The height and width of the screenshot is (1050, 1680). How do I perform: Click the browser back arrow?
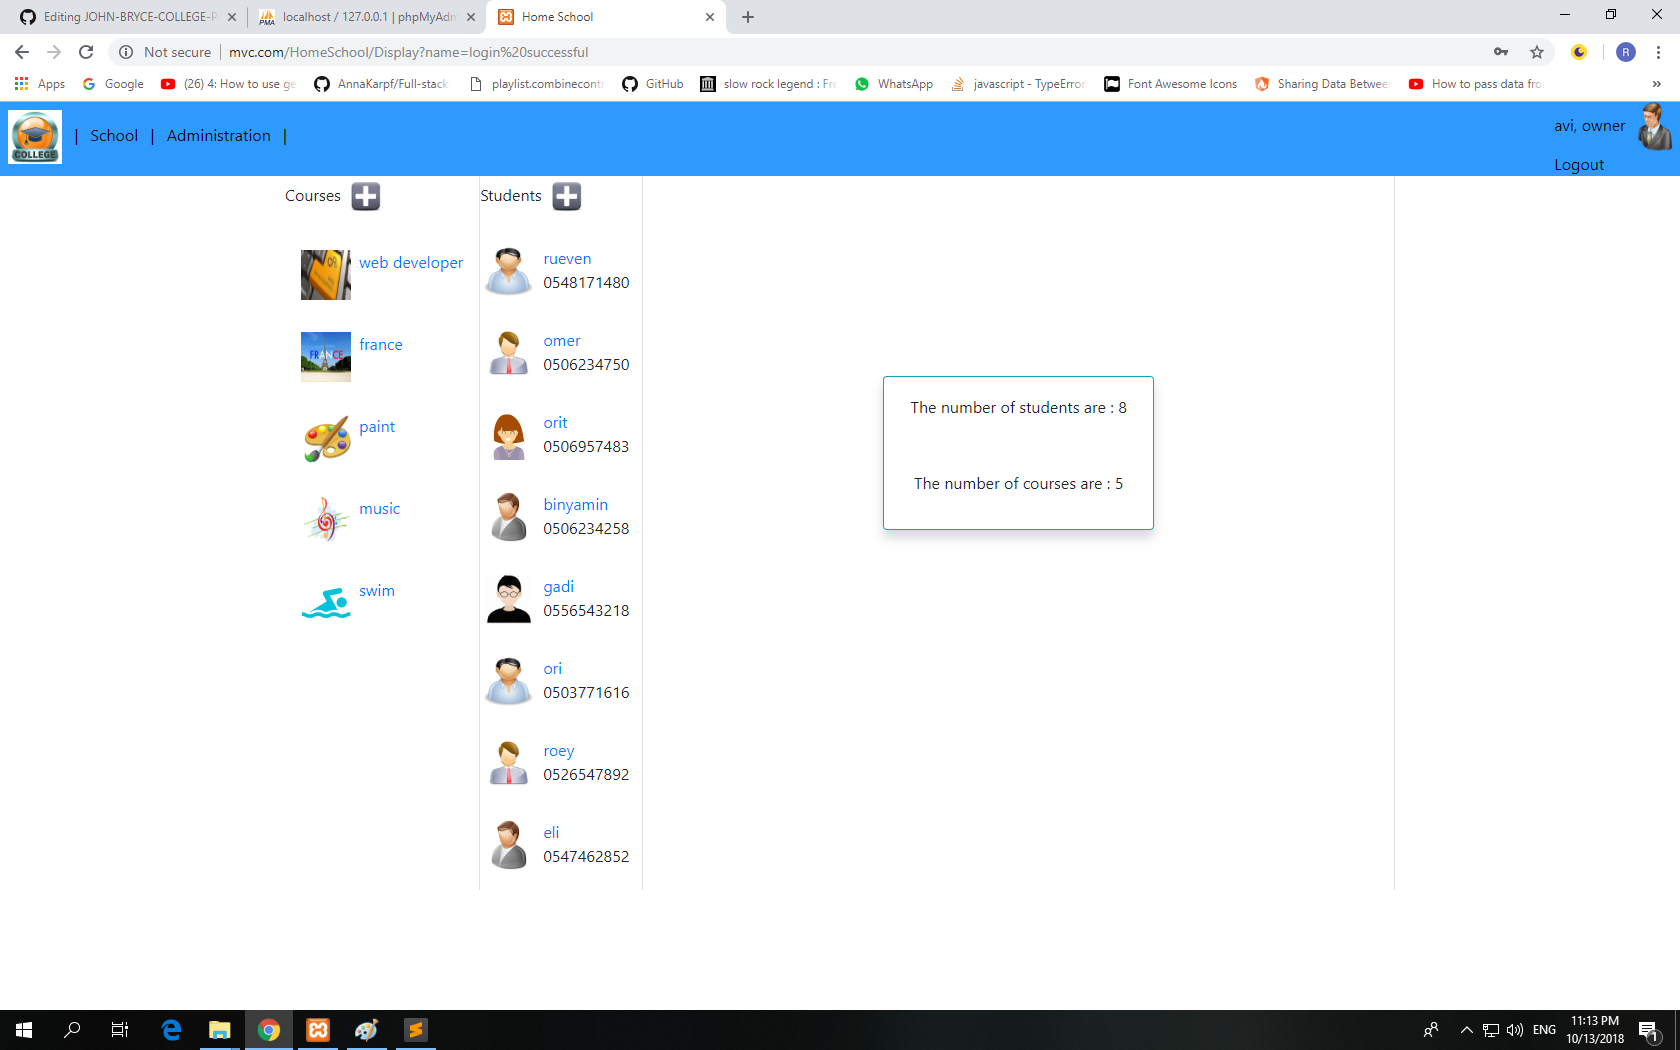(22, 52)
